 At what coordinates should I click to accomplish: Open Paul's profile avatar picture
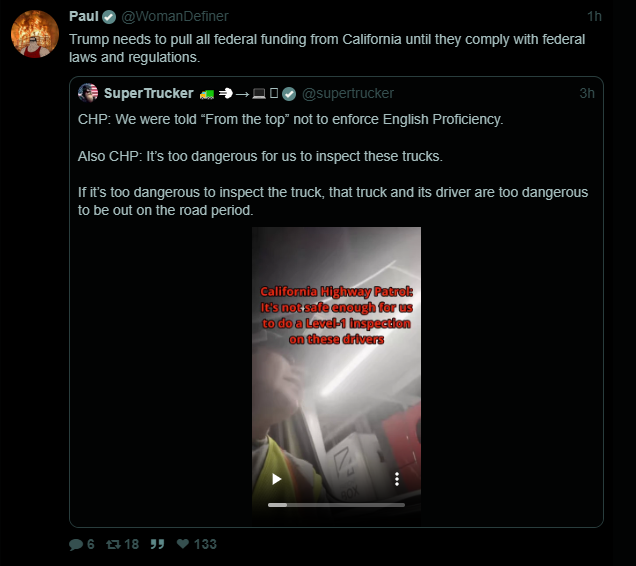34,34
